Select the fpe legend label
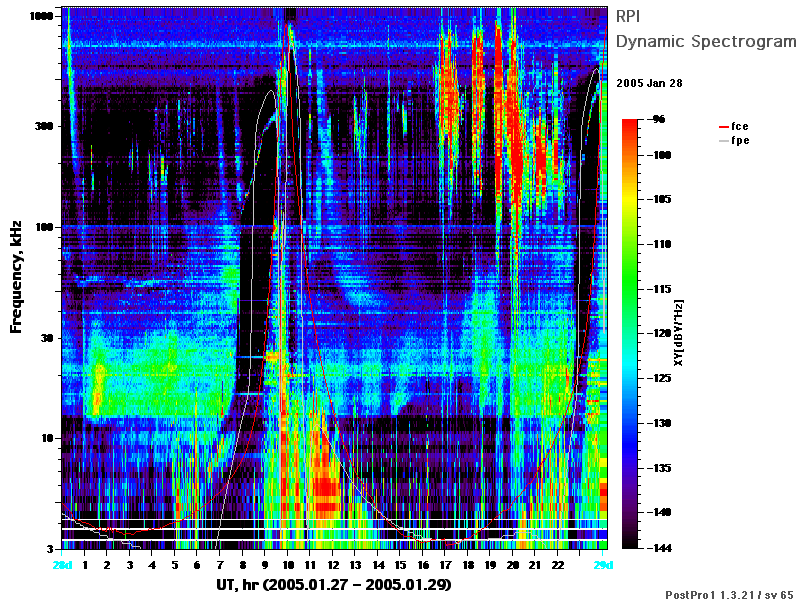The image size is (800, 600). [x=740, y=140]
